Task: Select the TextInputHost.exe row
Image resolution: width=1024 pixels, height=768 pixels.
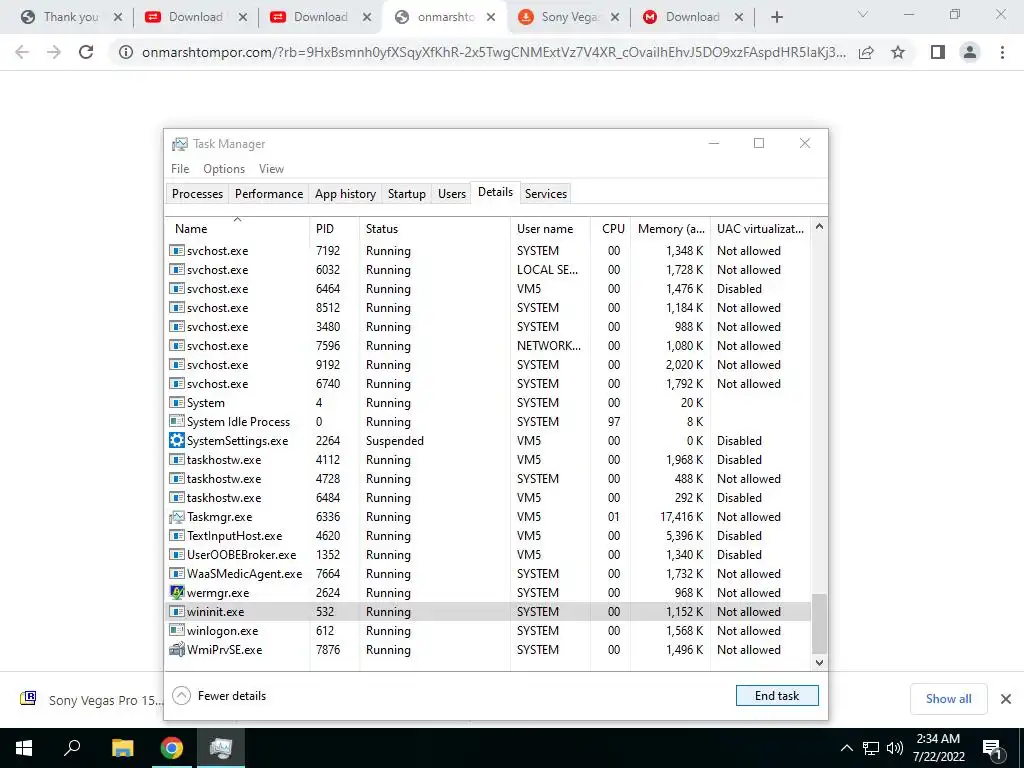Action: point(488,536)
